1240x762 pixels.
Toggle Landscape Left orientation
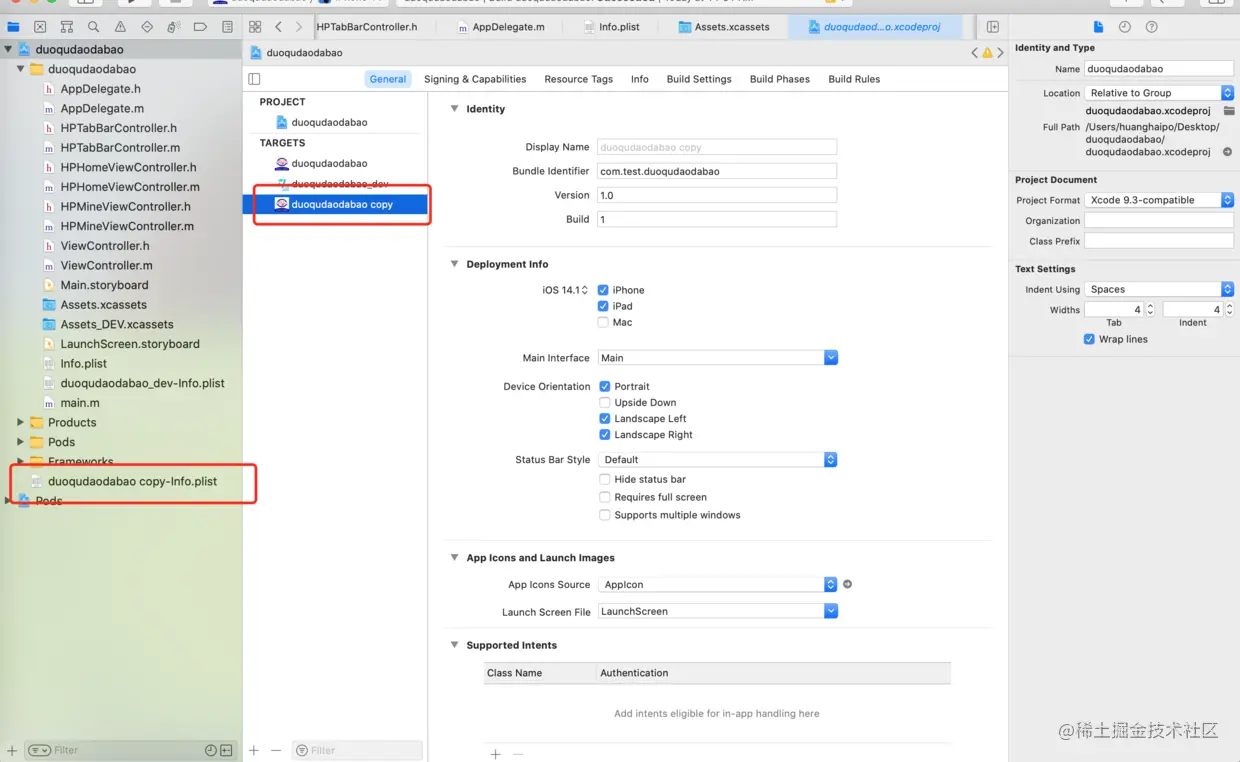click(605, 418)
